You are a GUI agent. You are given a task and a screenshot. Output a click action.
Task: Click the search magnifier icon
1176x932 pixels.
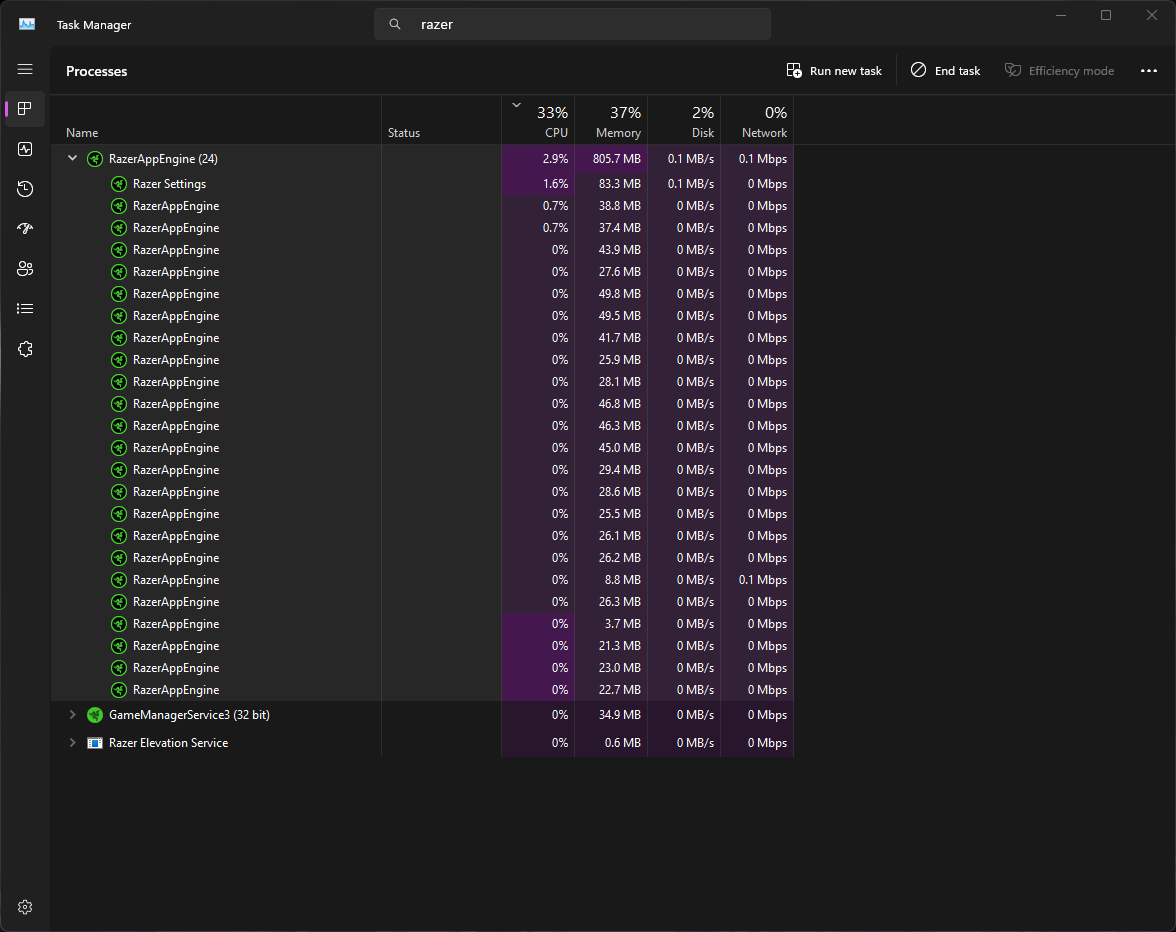pyautogui.click(x=394, y=24)
